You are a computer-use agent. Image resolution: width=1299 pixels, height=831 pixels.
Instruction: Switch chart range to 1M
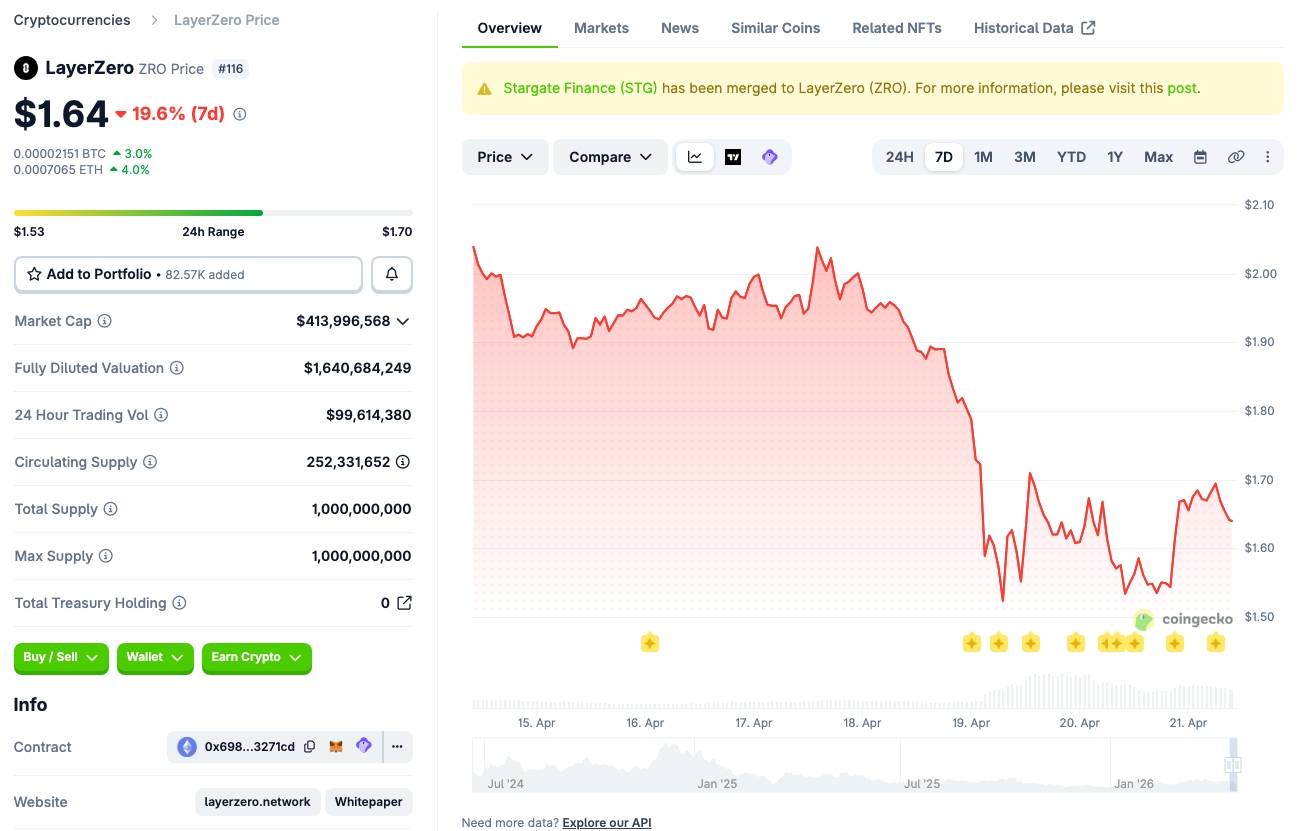(983, 157)
